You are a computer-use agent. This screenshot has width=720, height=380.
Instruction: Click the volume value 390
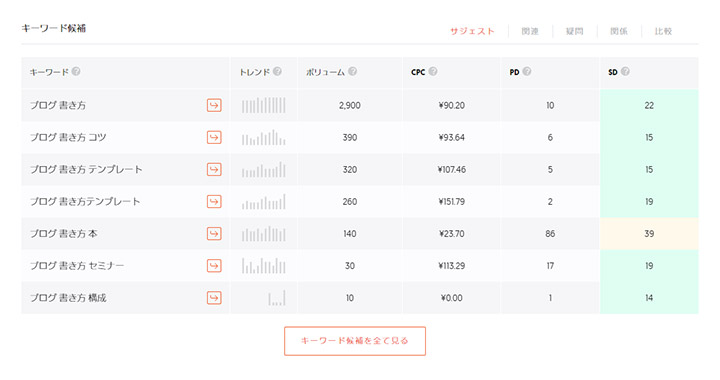point(350,137)
